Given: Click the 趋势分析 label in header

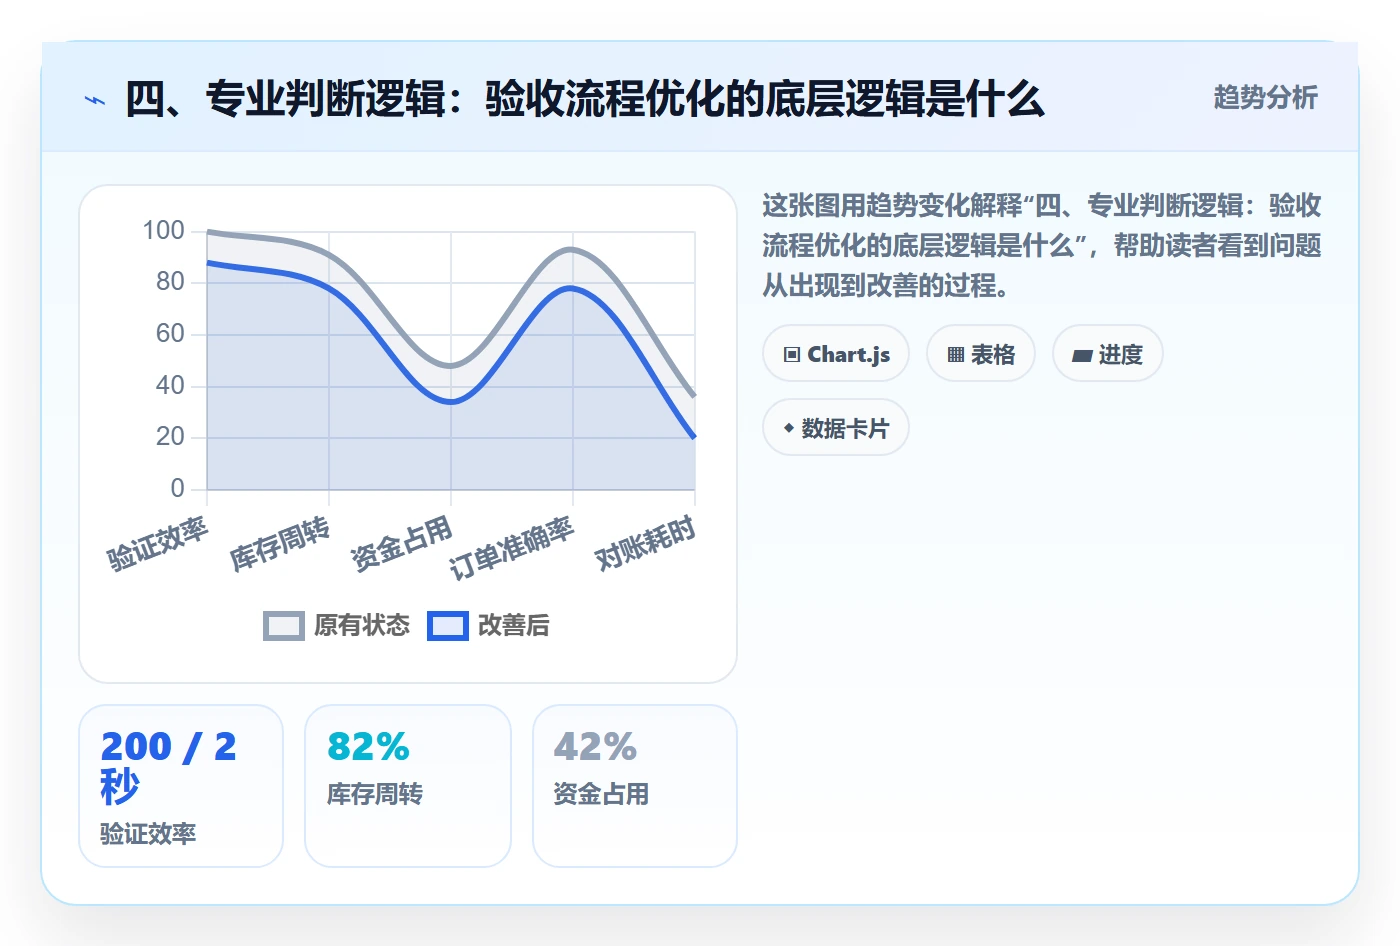Looking at the screenshot, I should pyautogui.click(x=1265, y=98).
